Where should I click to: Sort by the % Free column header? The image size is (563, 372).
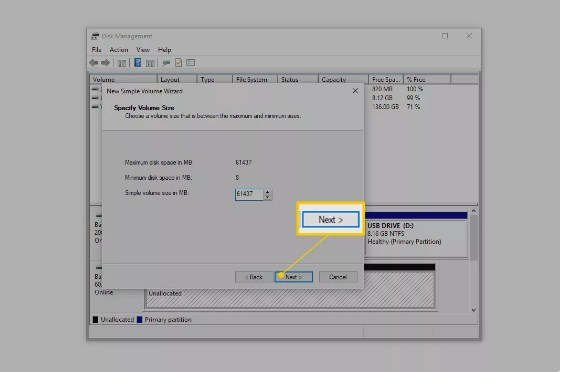[427, 79]
